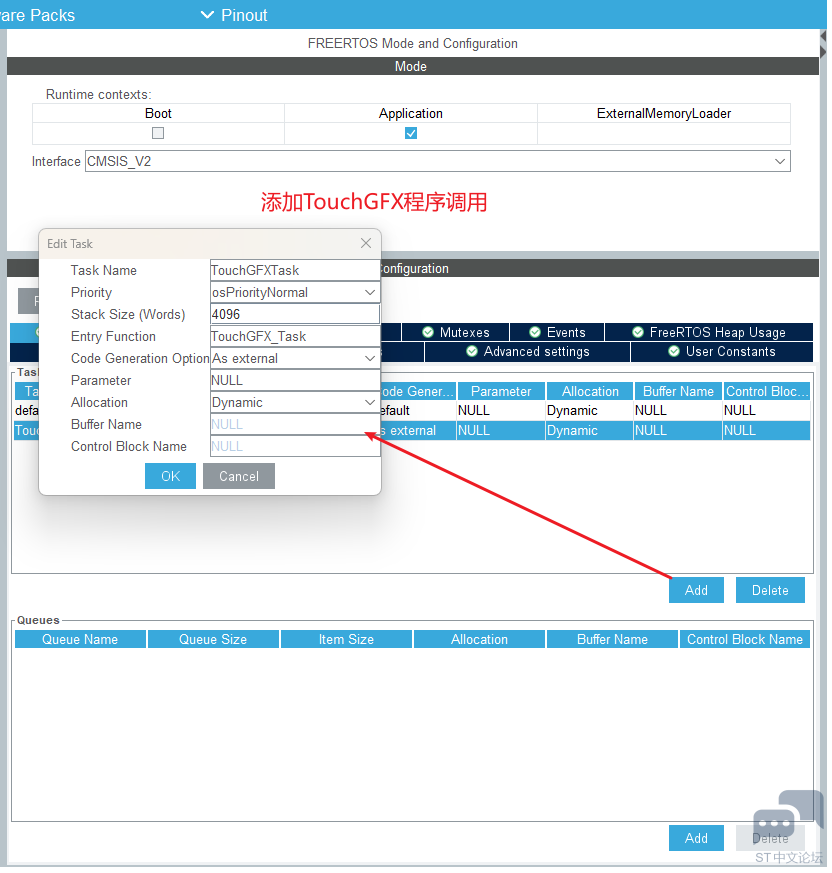The height and width of the screenshot is (873, 832).
Task: Click the Parameter NULL field in dialog
Action: 296,381
